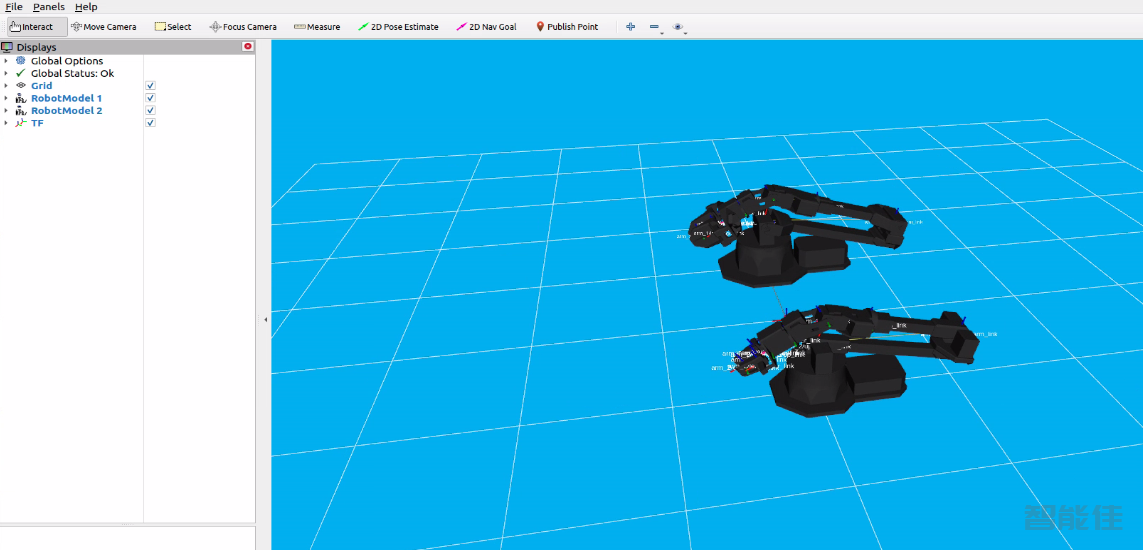Screen dimensions: 1143x550
Task: Disable the TF display checkbox
Action: coord(150,123)
